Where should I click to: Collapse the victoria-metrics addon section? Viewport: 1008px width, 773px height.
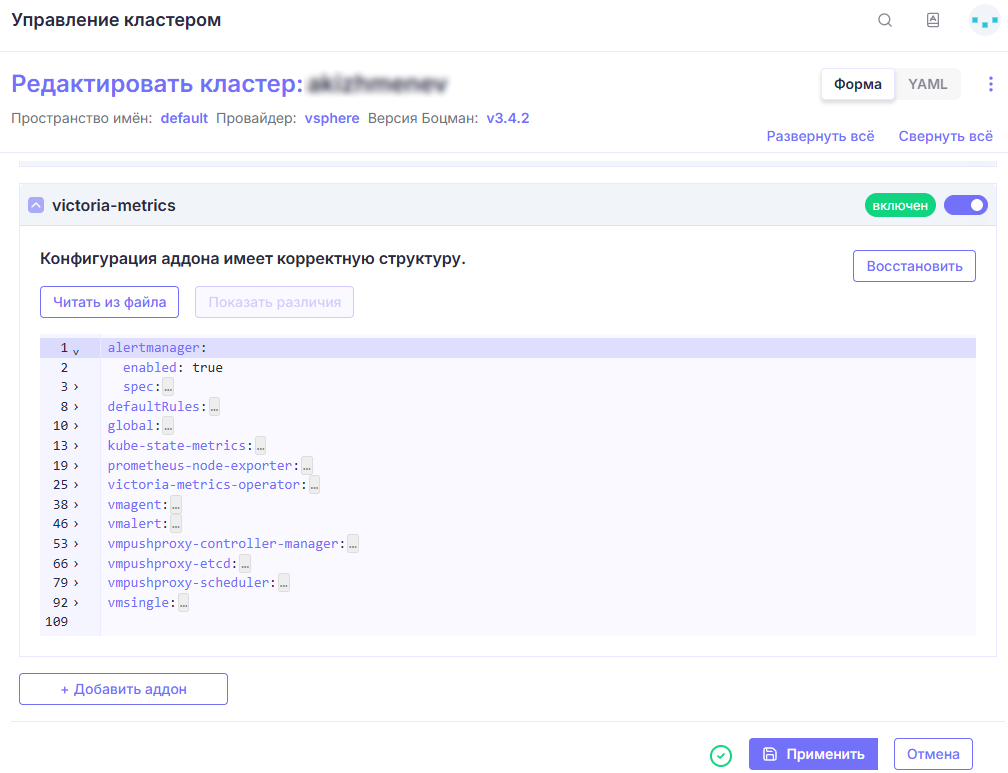(x=36, y=205)
